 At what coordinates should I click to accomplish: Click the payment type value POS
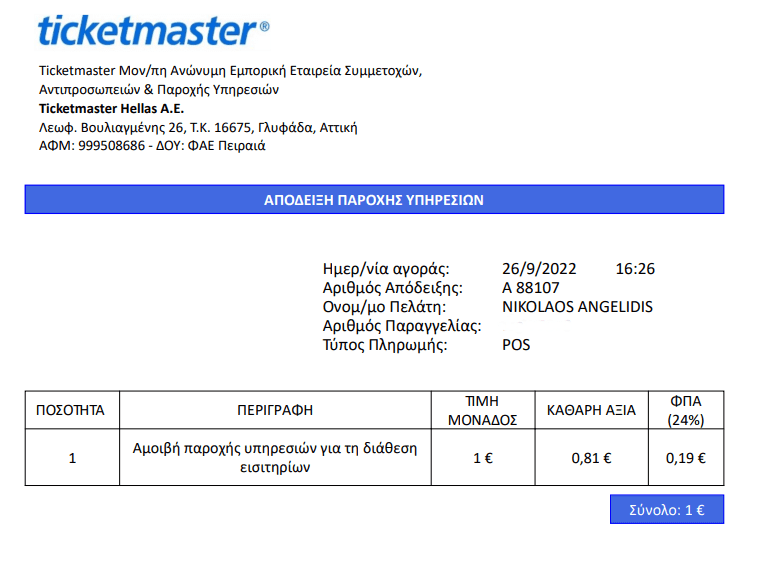(516, 345)
